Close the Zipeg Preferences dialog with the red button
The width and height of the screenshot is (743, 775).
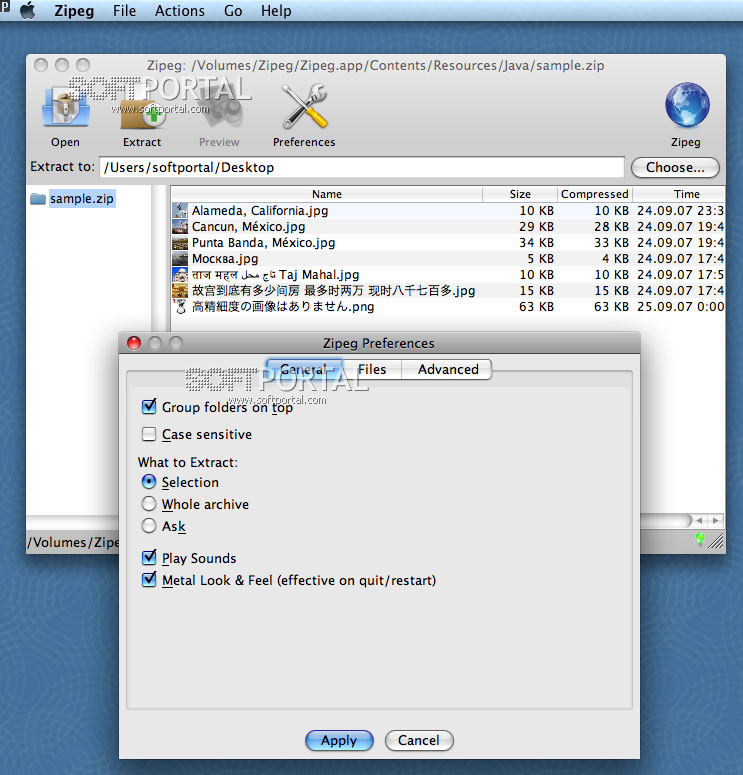coord(134,343)
